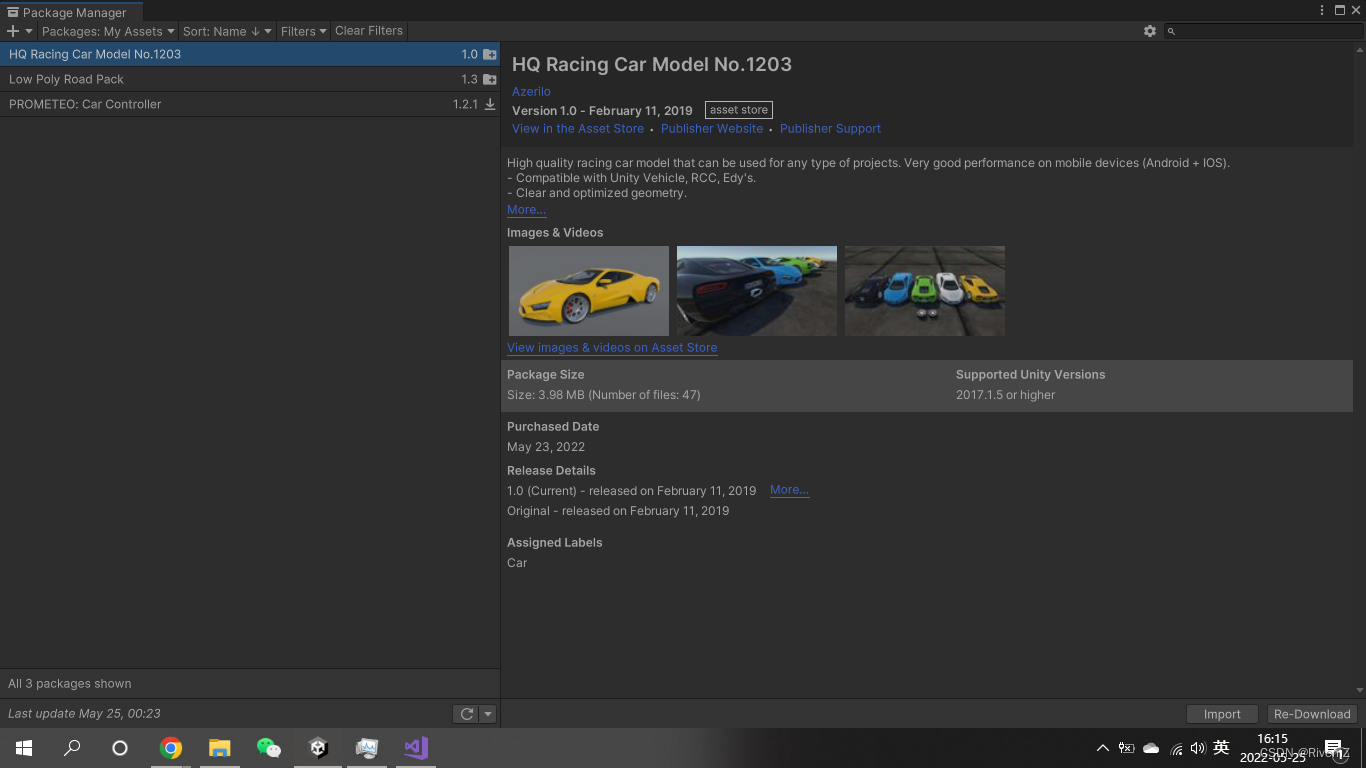The width and height of the screenshot is (1366, 768).
Task: Open the refresh options dropdown arrow
Action: point(487,713)
